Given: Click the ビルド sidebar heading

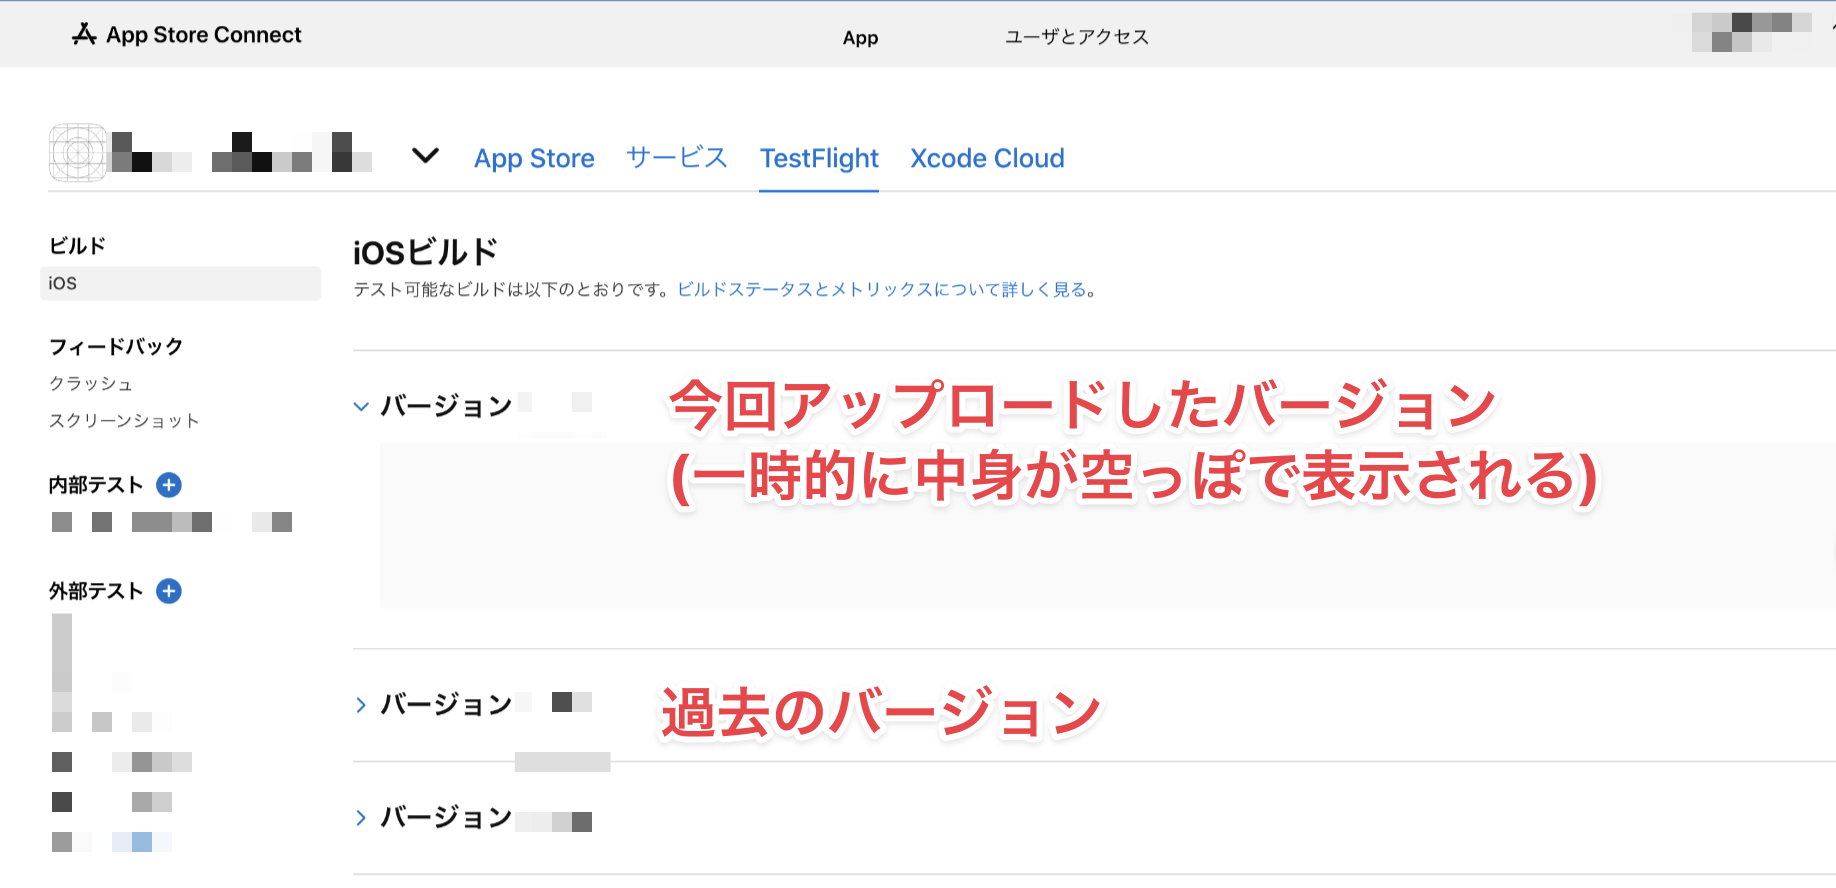Looking at the screenshot, I should pyautogui.click(x=77, y=246).
